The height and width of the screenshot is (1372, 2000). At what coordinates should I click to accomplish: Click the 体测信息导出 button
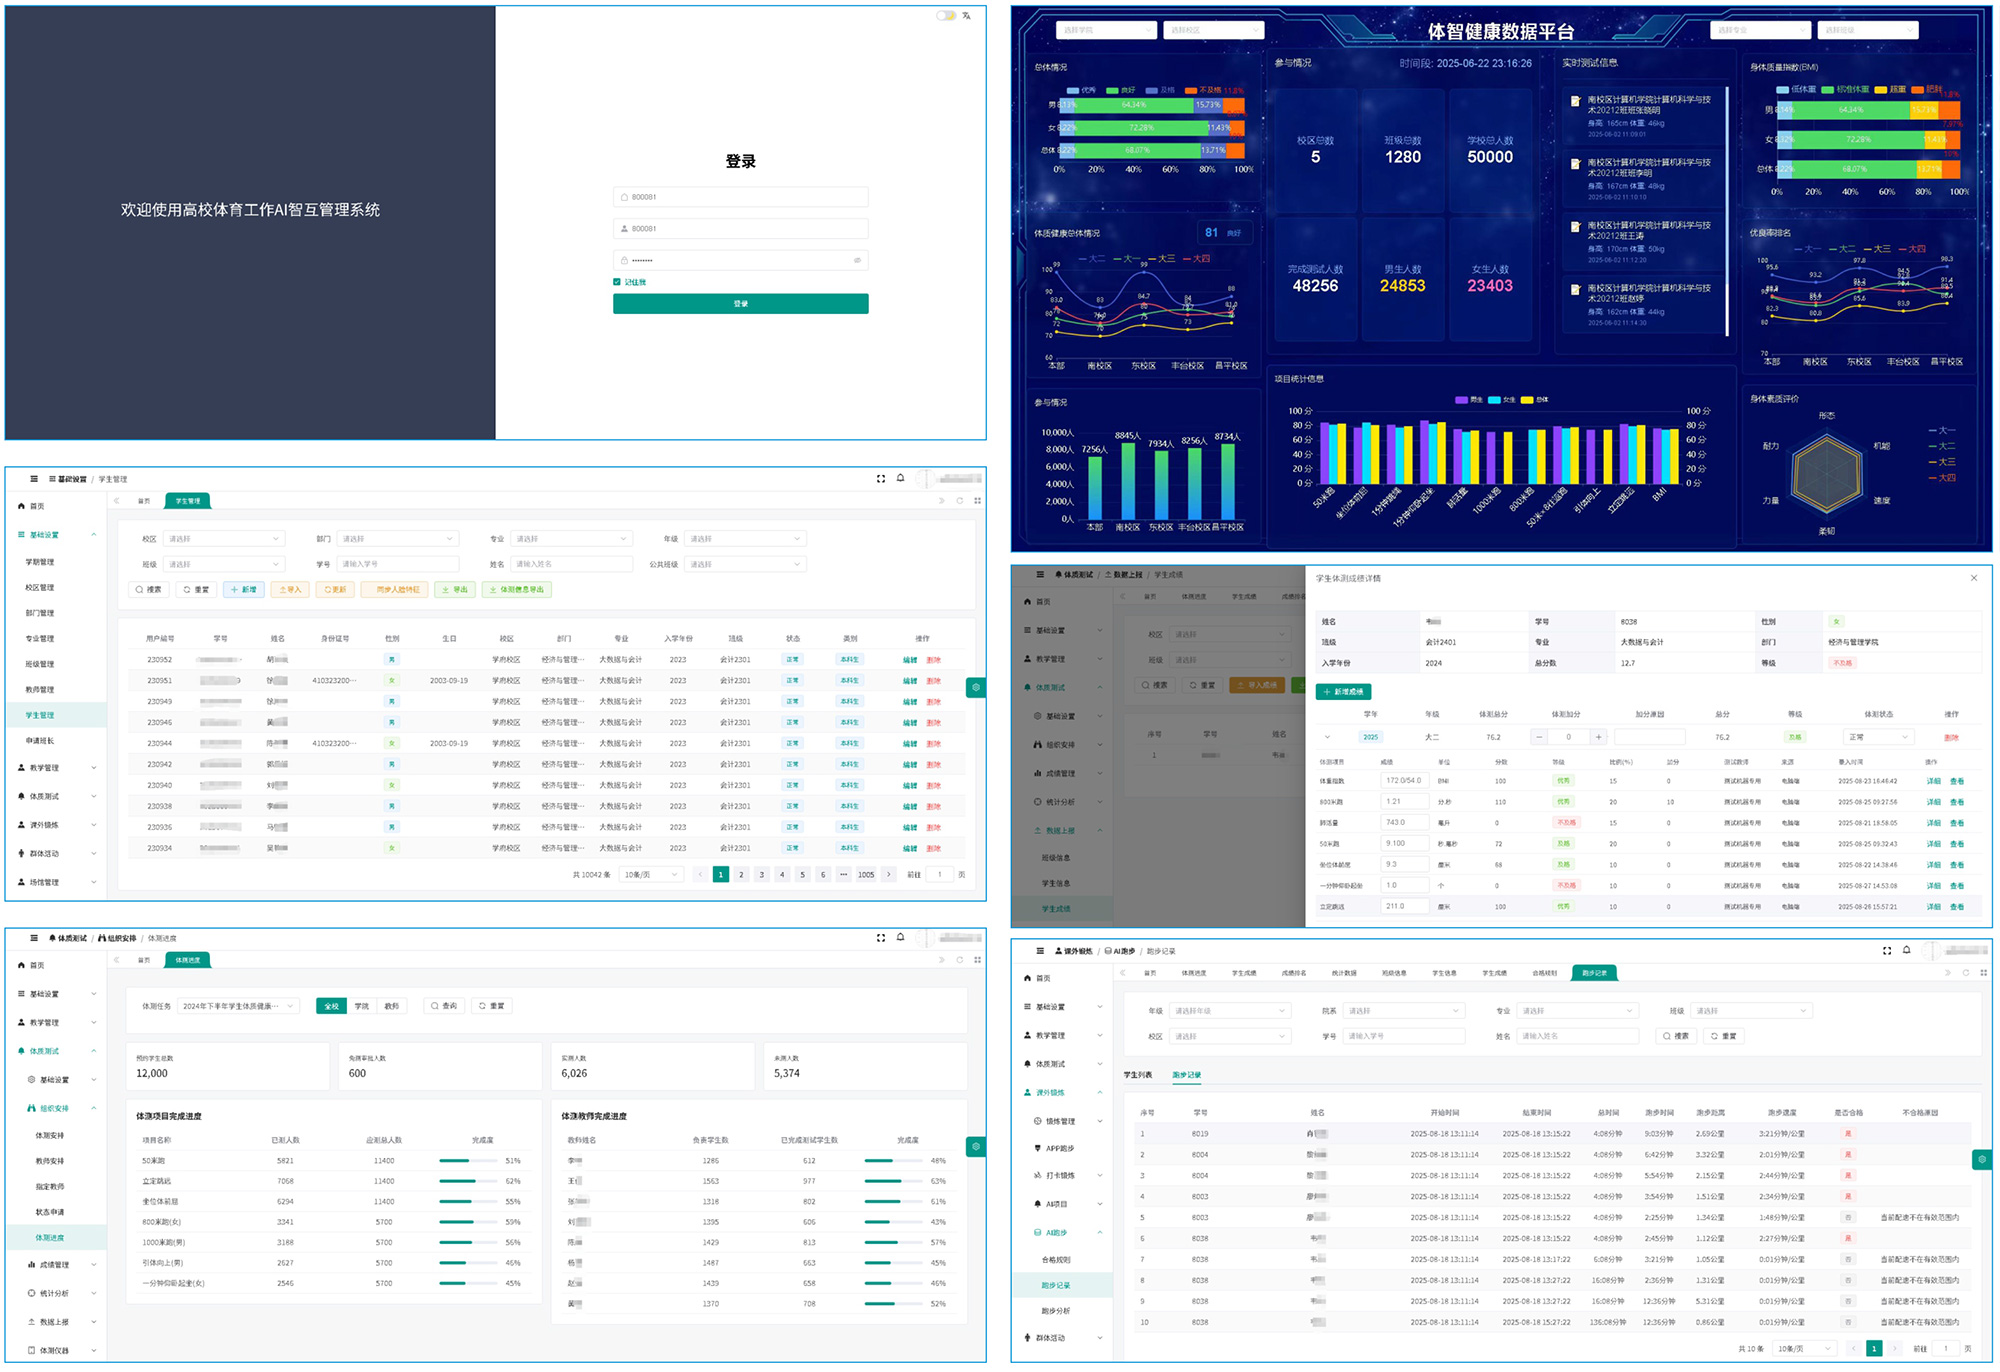tap(517, 590)
